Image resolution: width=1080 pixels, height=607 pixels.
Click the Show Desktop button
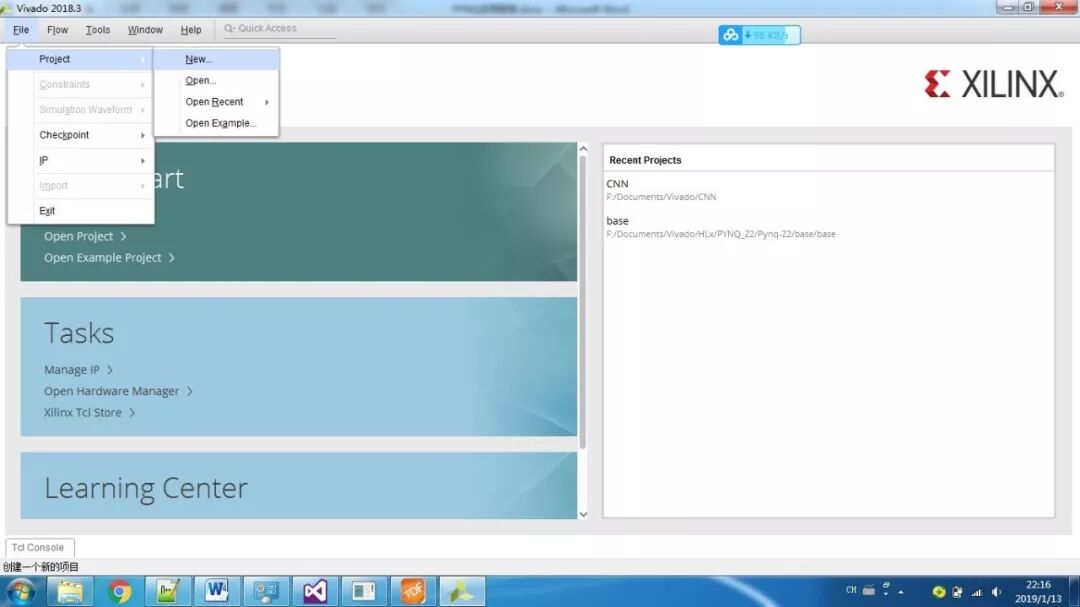[1074, 592]
